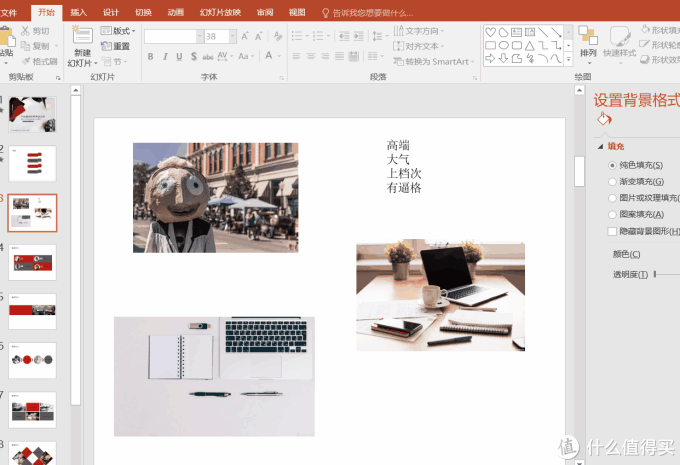The height and width of the screenshot is (465, 680).
Task: Align text right in the paragraph group
Action: [325, 56]
